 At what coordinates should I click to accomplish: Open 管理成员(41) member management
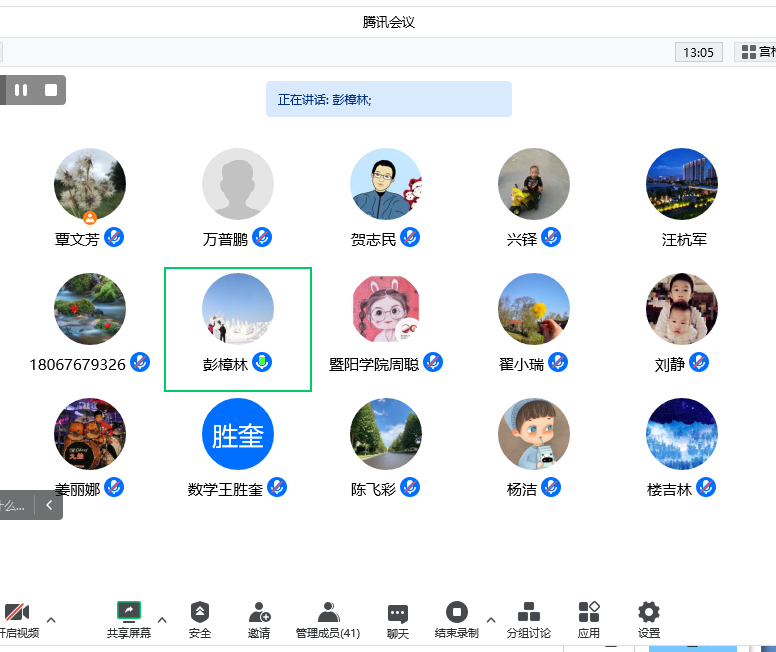click(x=328, y=618)
